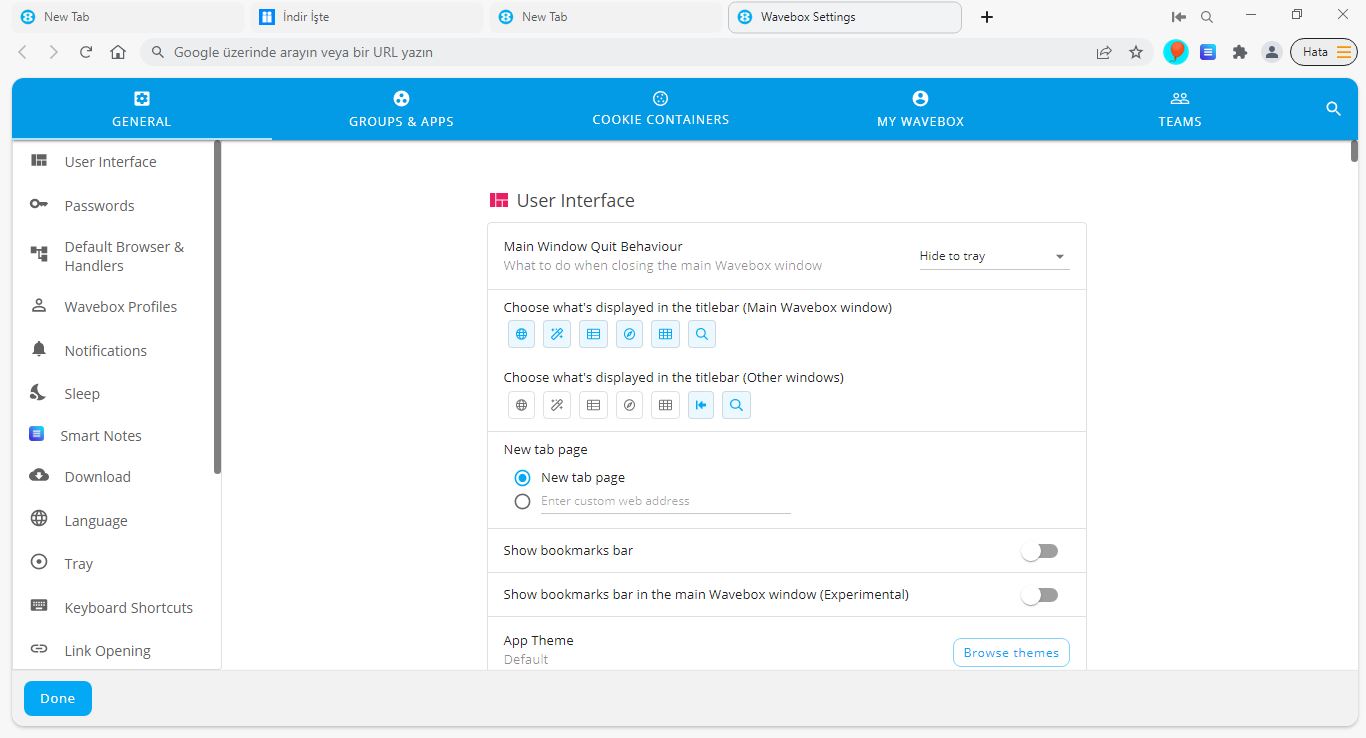Open Tray settings in sidebar

point(112,564)
